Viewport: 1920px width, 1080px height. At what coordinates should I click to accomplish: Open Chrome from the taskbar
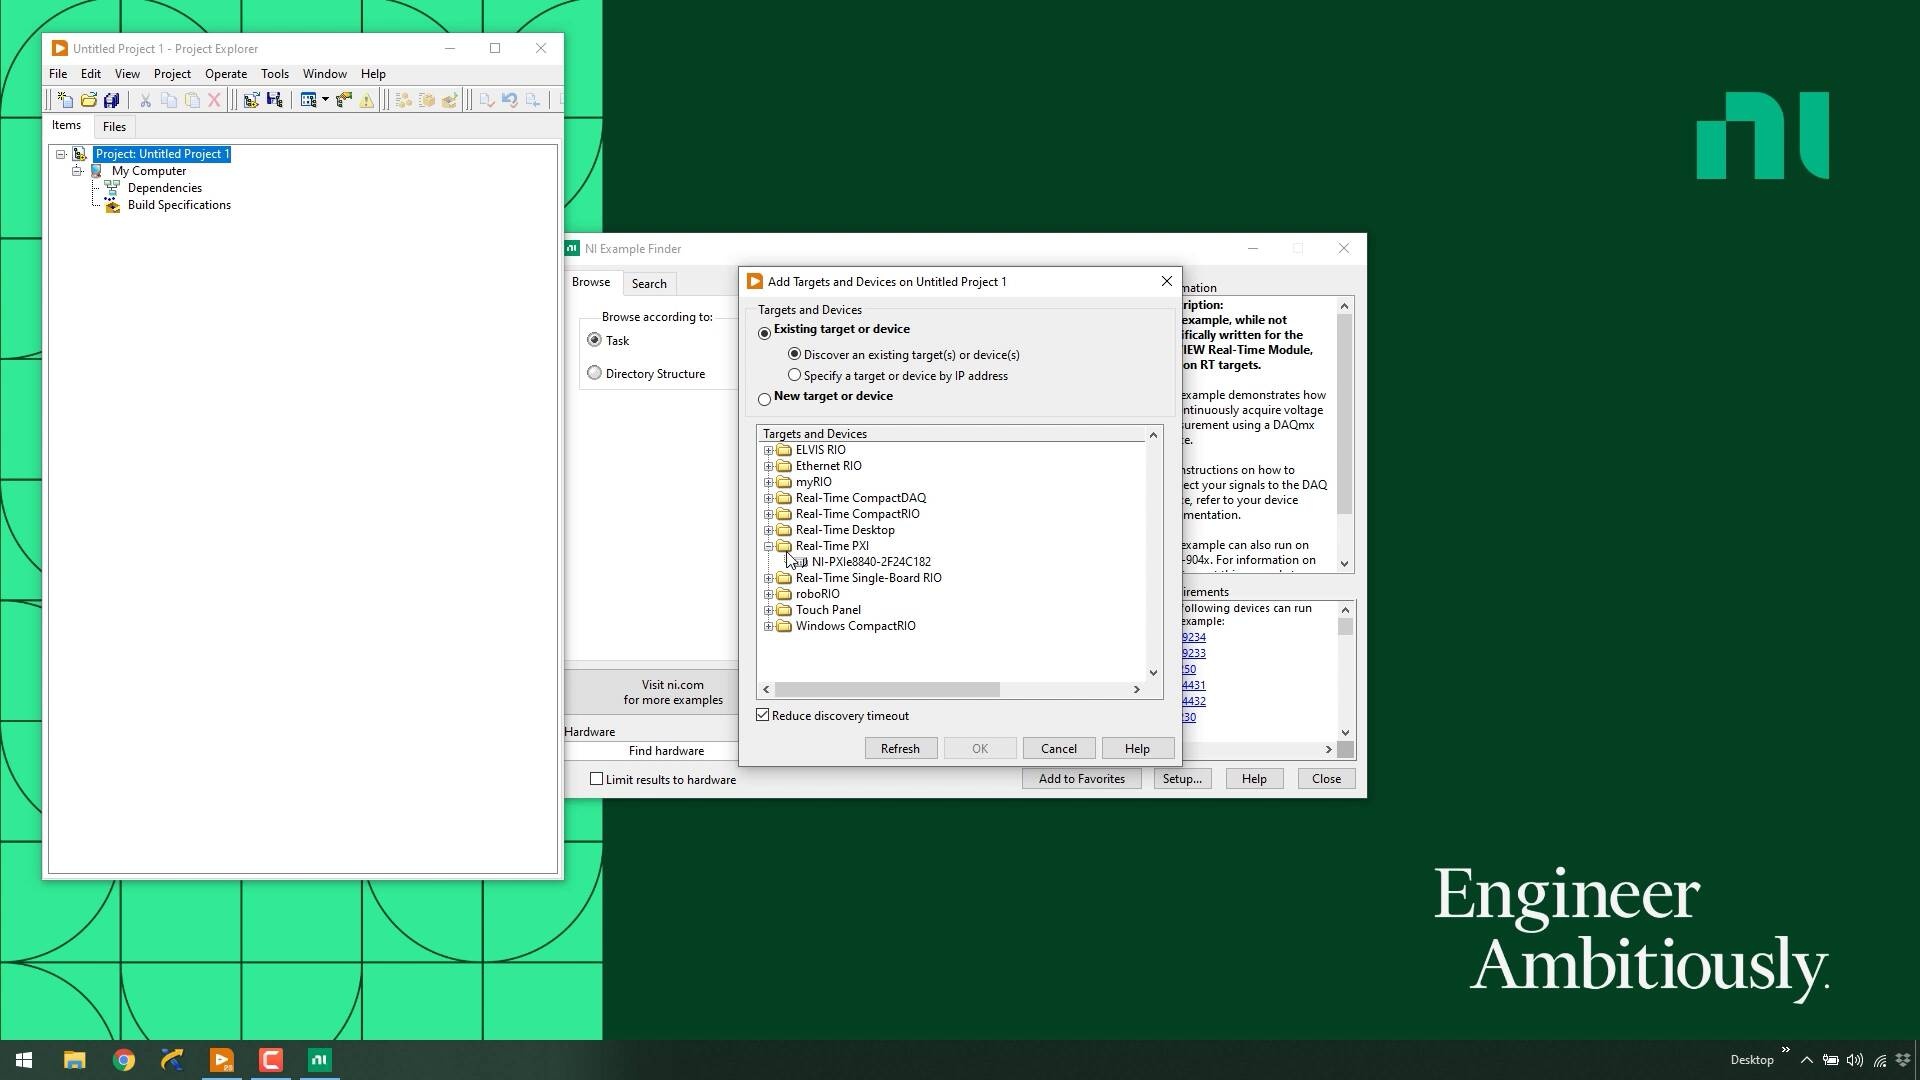[124, 1060]
